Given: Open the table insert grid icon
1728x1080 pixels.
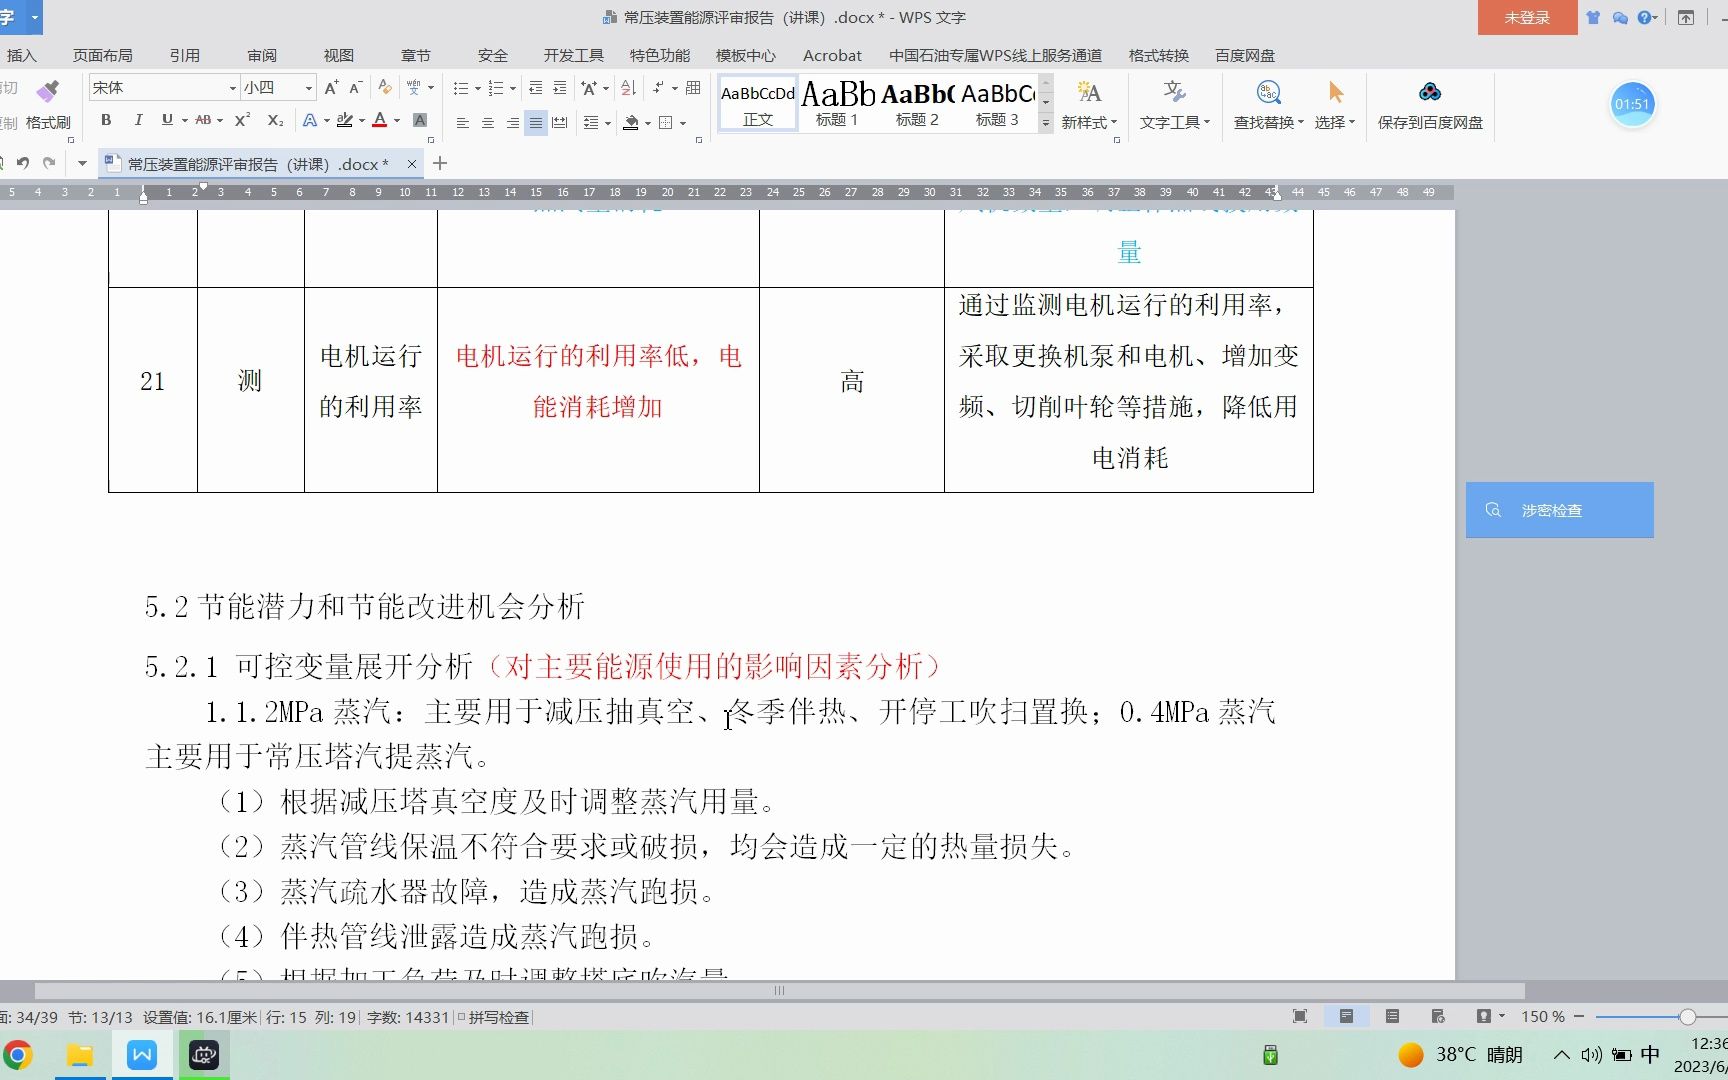Looking at the screenshot, I should (693, 88).
